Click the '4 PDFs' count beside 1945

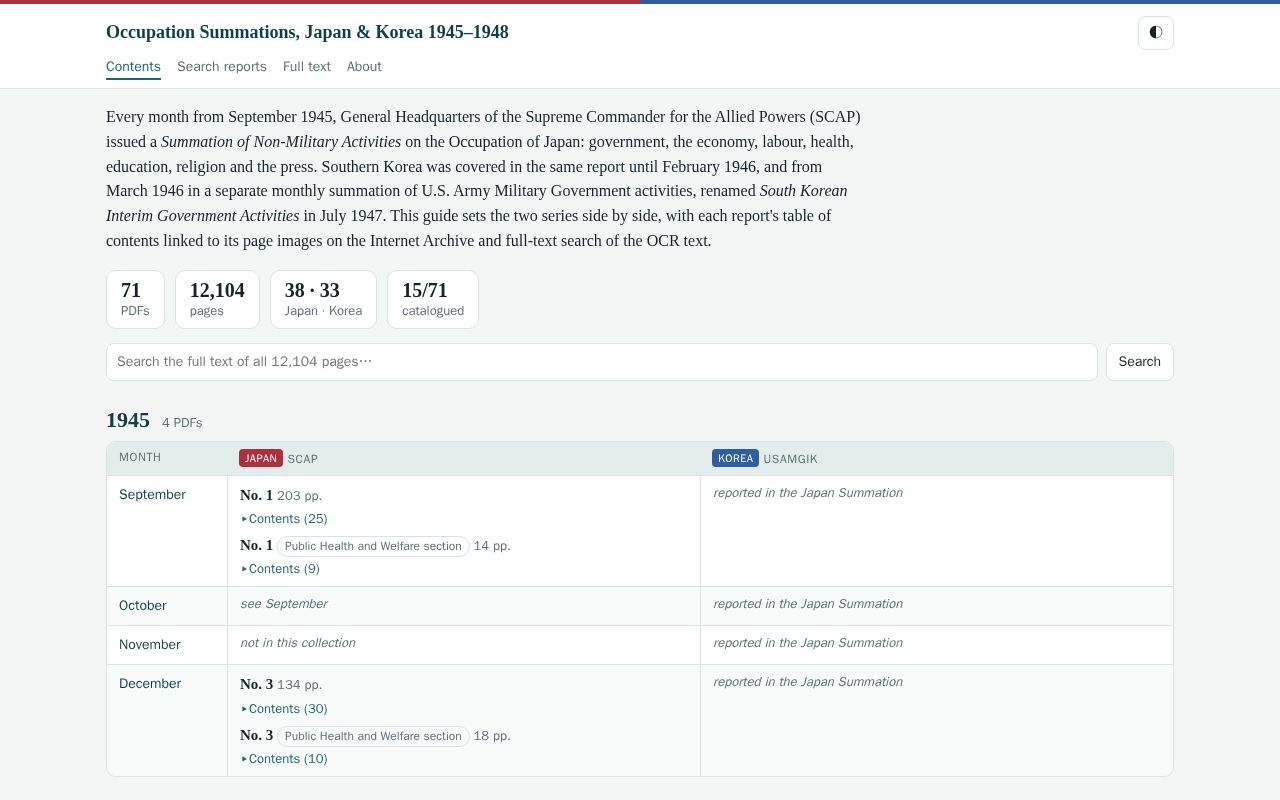182,423
